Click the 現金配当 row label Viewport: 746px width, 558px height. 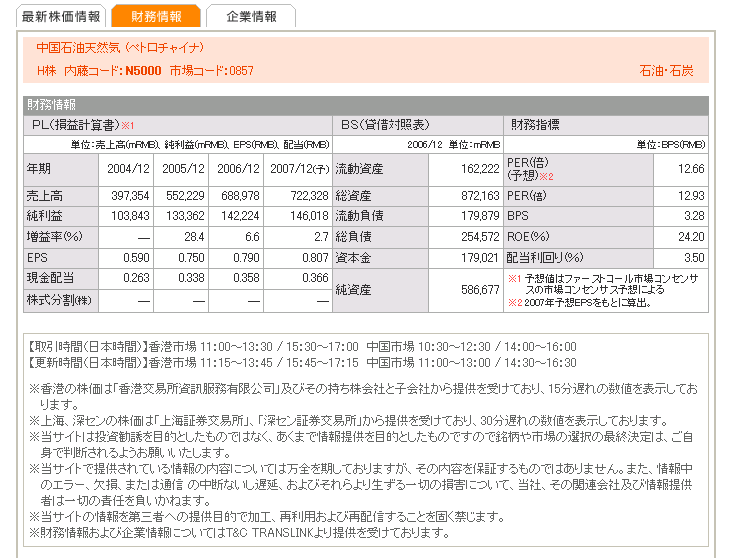[50, 278]
